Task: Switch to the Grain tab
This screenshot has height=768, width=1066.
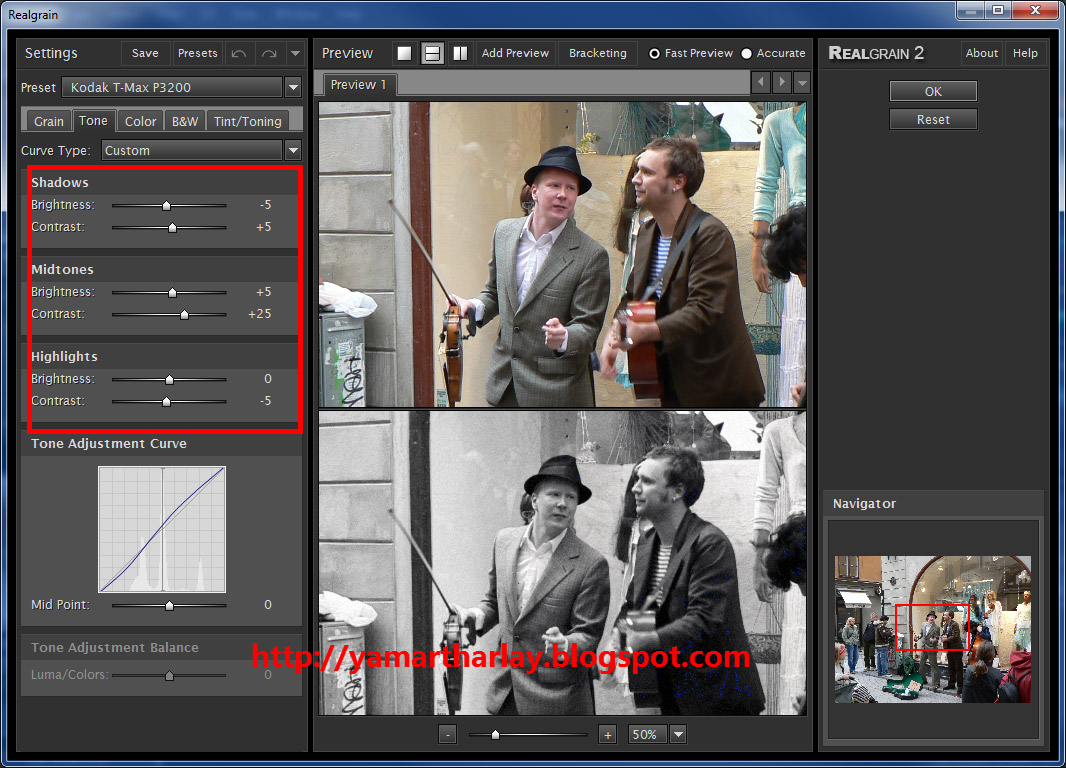Action: [x=48, y=121]
